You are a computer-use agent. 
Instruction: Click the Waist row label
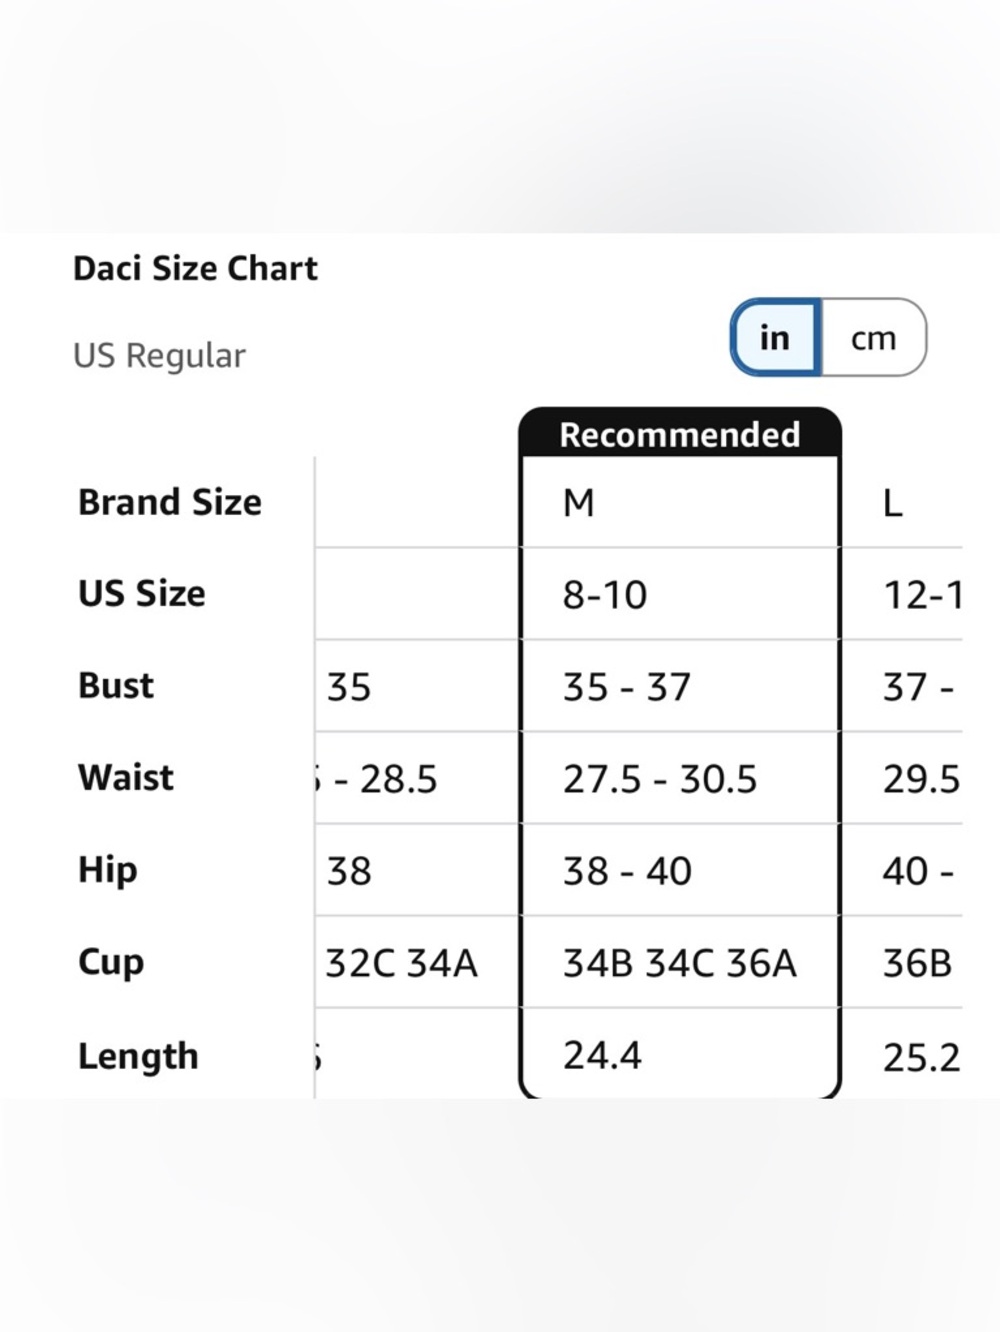(126, 778)
